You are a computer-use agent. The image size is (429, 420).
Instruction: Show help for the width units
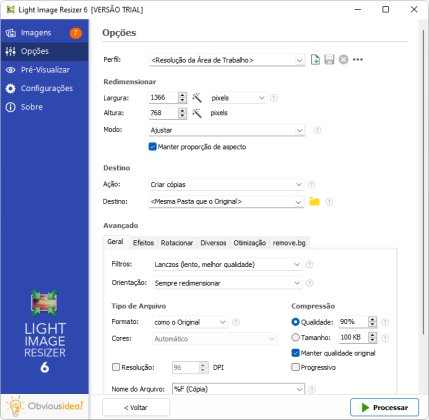(x=274, y=98)
